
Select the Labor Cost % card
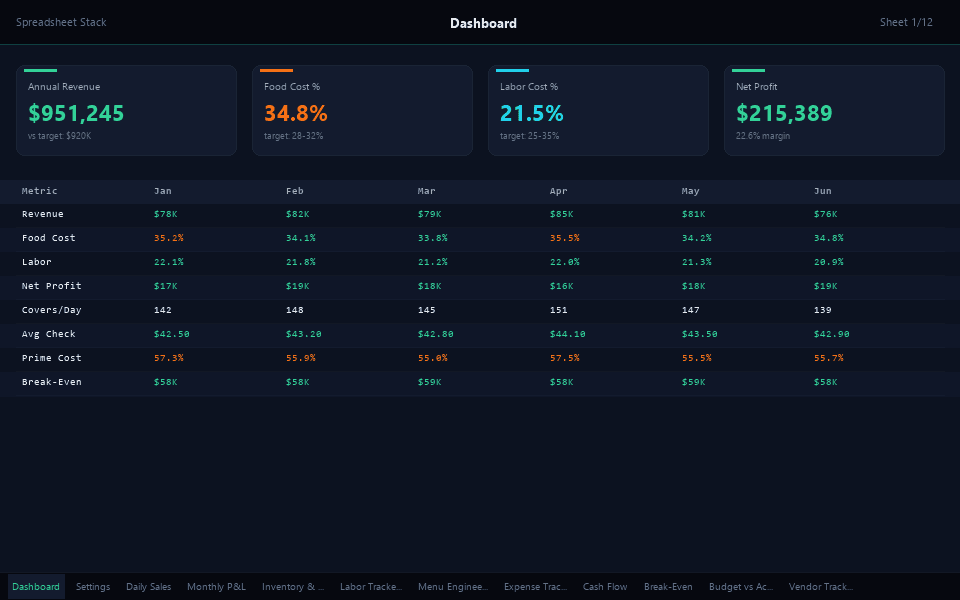pyautogui.click(x=598, y=110)
